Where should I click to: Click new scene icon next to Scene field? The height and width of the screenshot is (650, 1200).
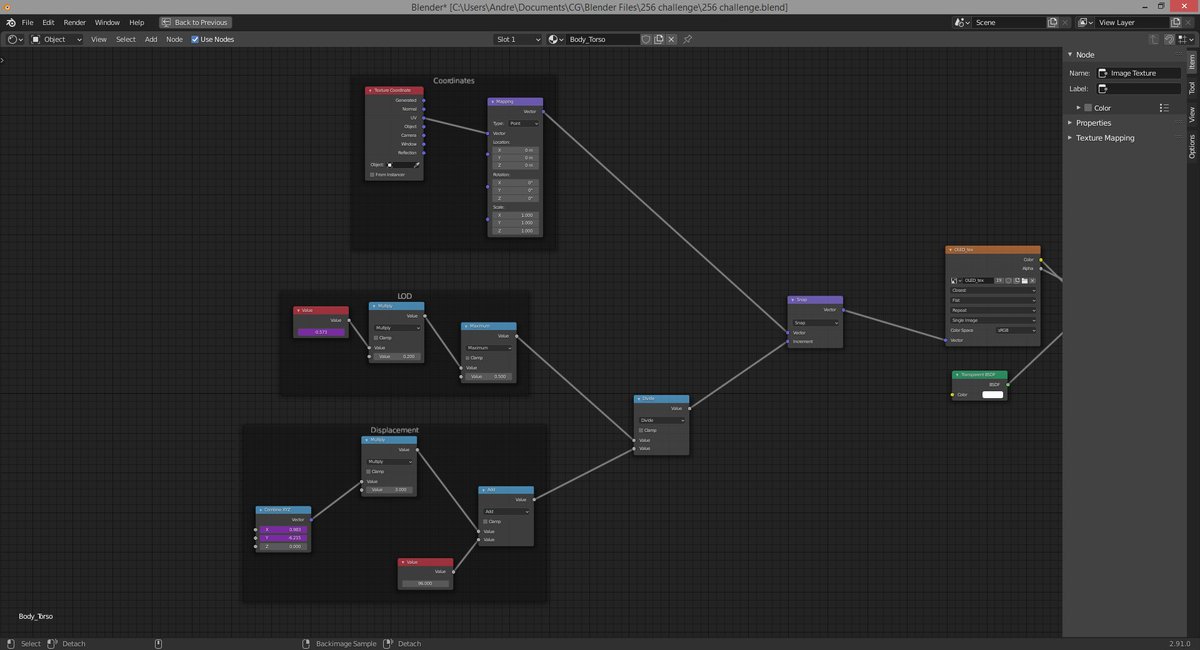[x=1052, y=22]
